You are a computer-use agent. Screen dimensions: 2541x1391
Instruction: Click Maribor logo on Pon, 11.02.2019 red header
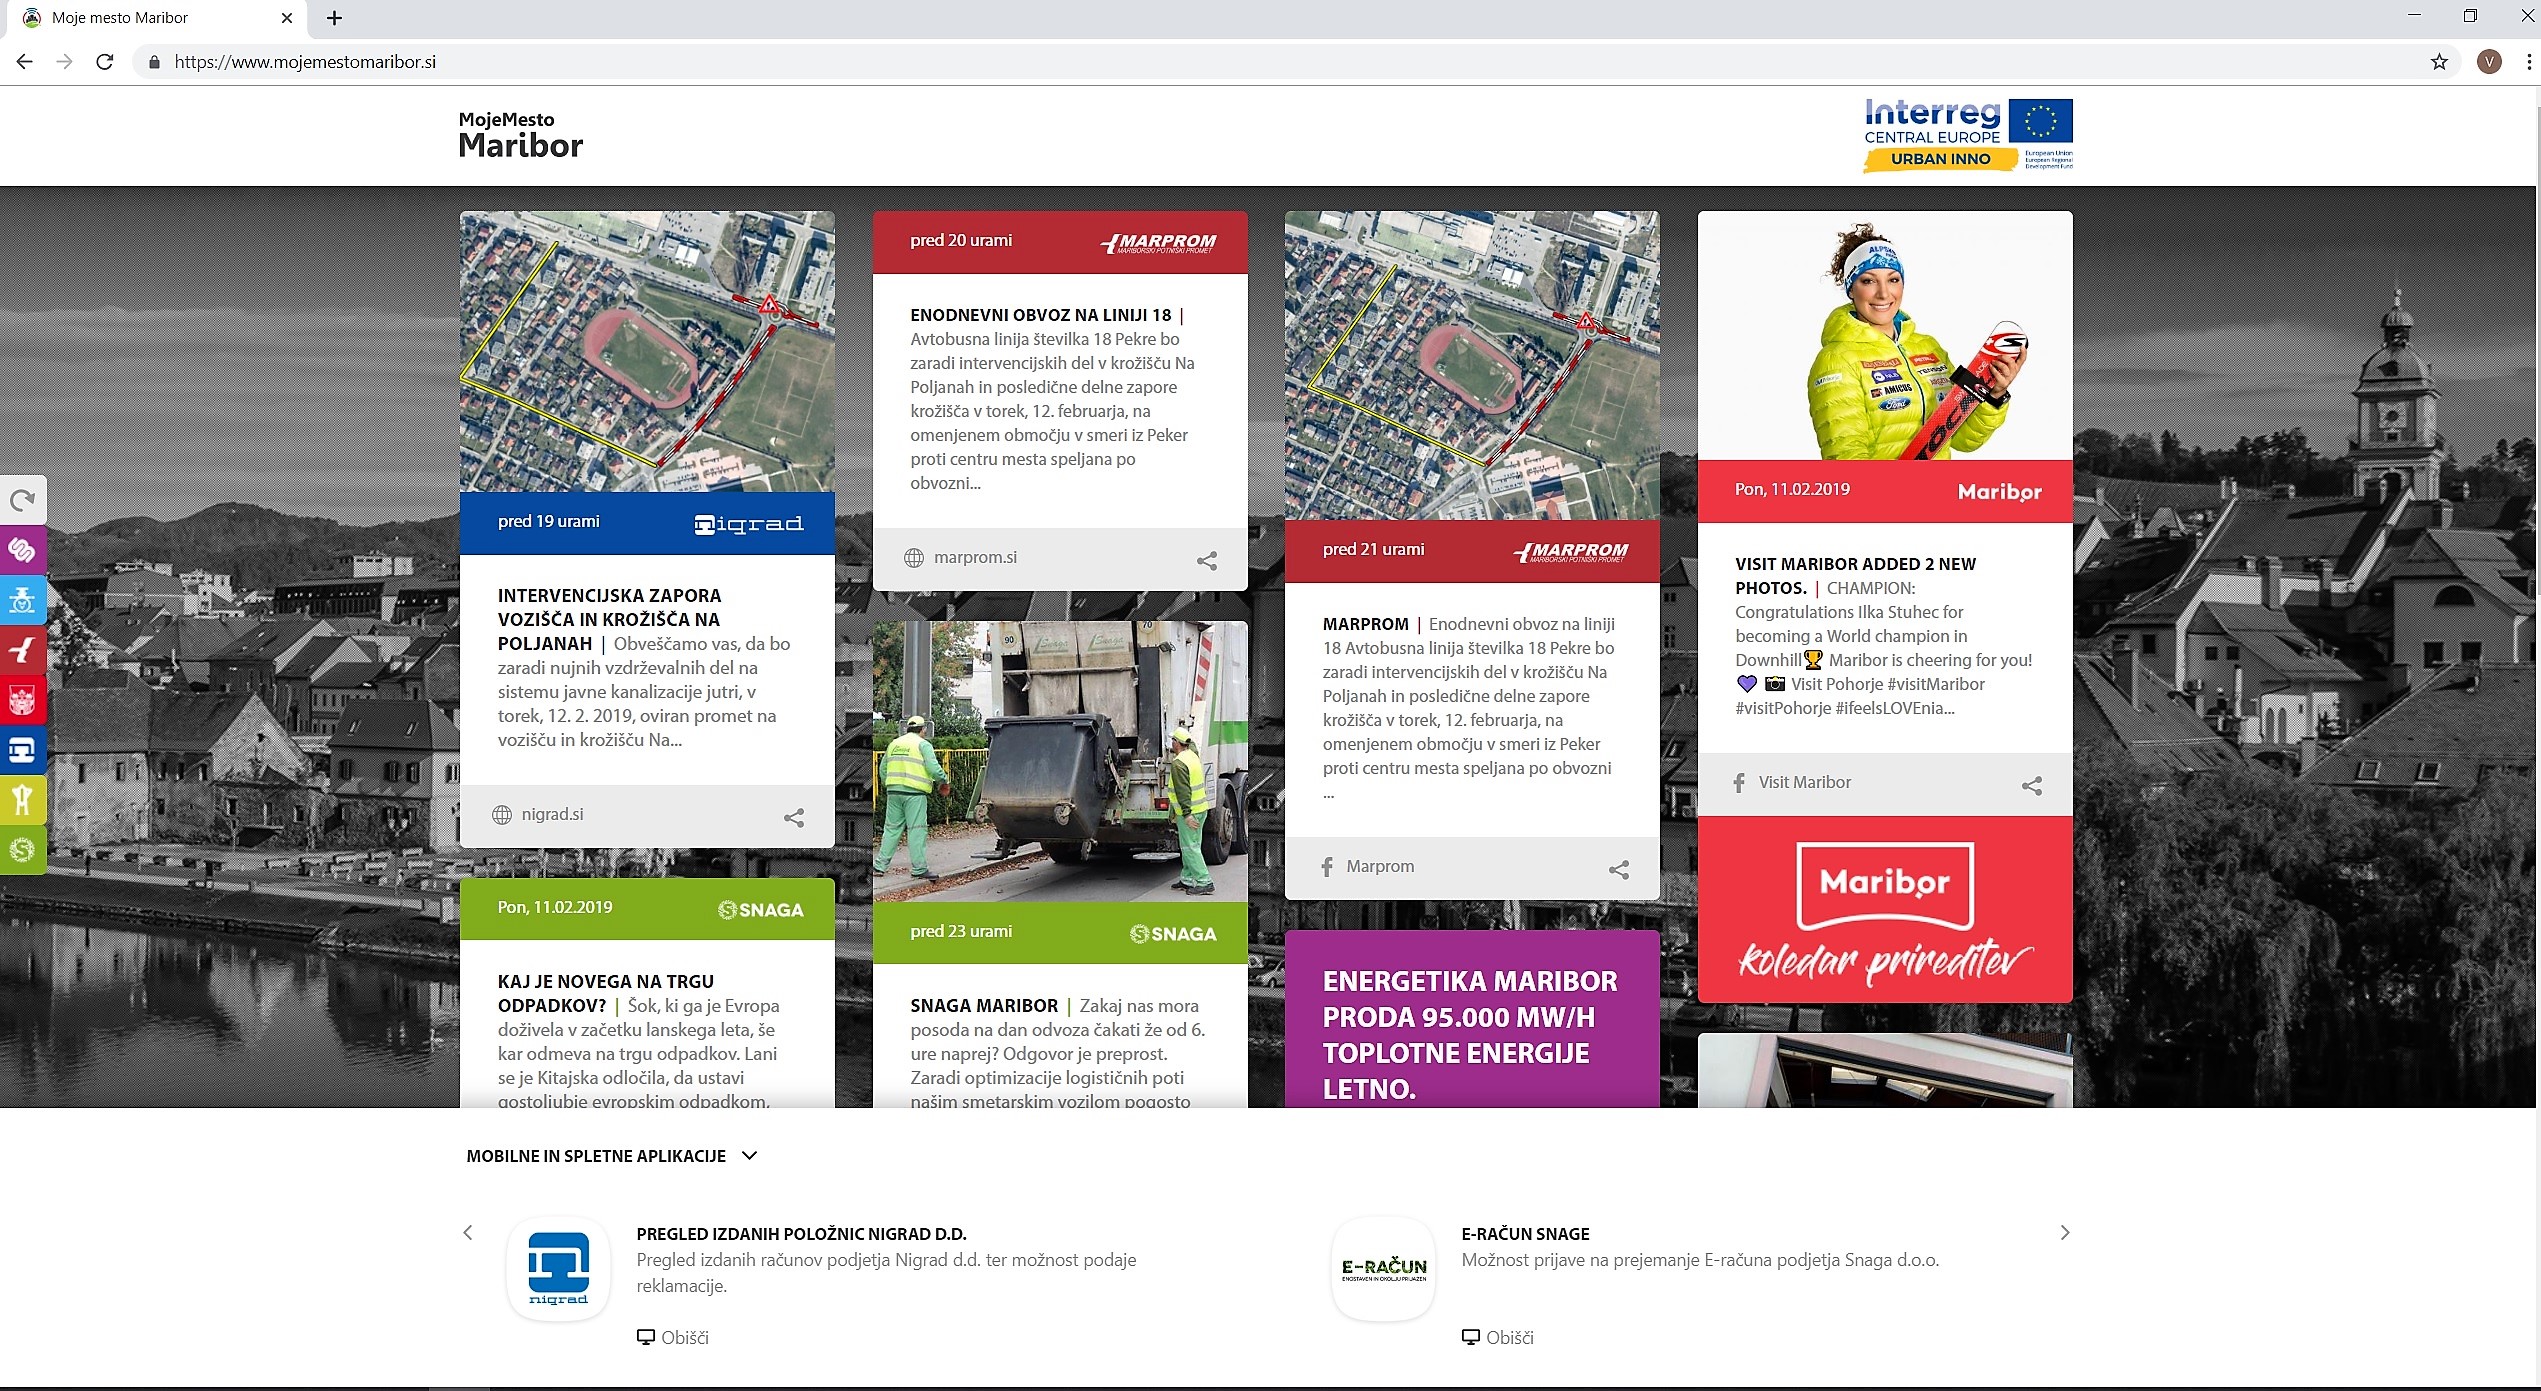2000,492
